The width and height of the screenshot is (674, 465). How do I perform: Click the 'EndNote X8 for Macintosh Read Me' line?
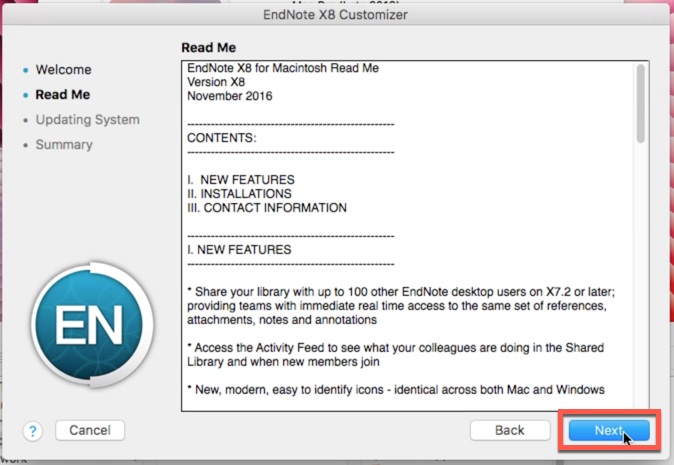(283, 68)
